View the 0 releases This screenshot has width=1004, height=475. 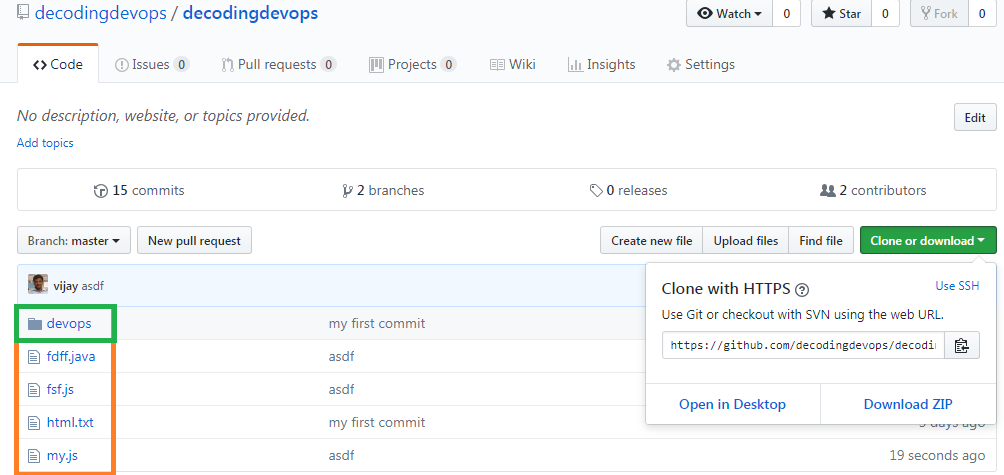point(628,190)
